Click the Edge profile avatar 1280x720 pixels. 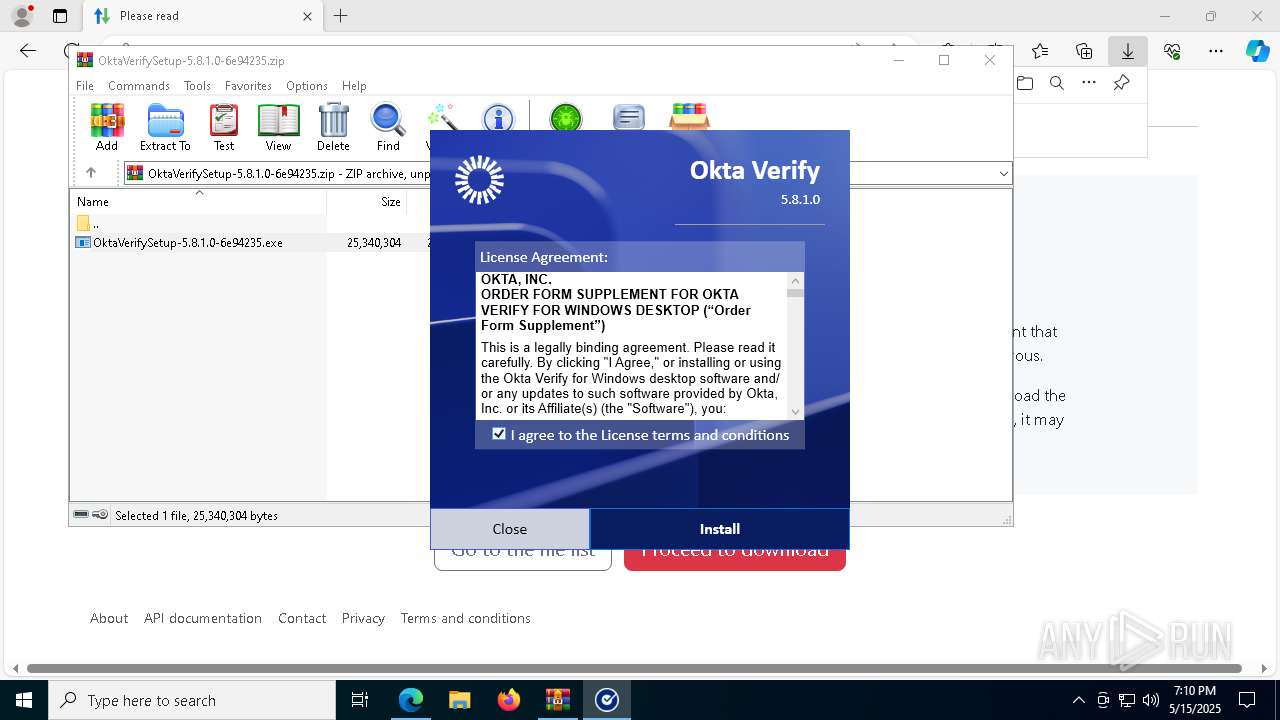(x=22, y=16)
